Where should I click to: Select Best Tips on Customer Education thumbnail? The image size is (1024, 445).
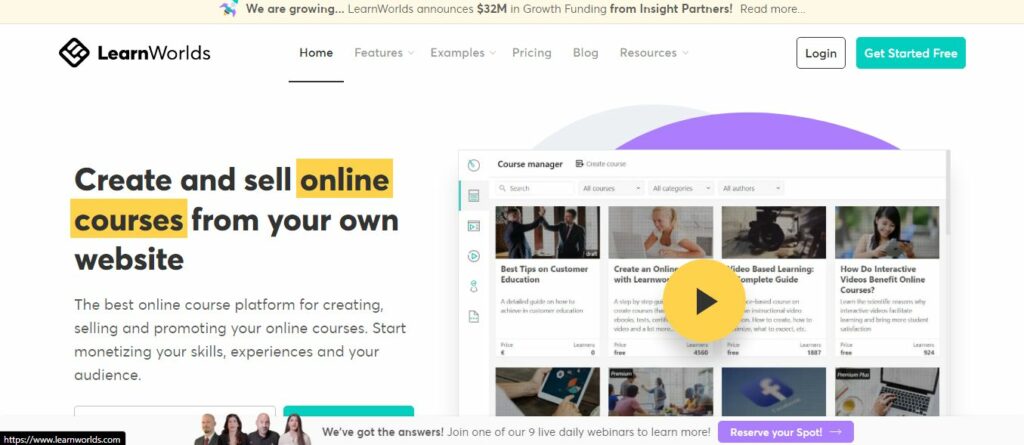coord(547,233)
